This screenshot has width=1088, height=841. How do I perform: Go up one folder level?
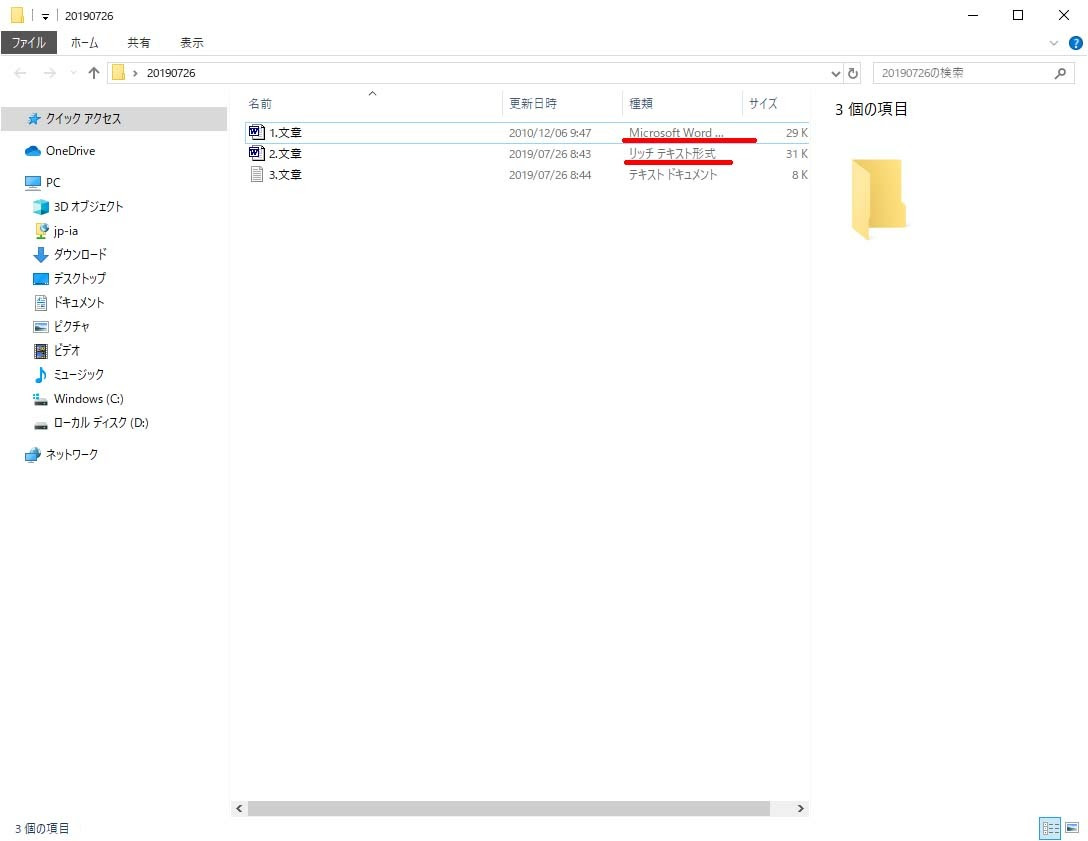pyautogui.click(x=94, y=73)
